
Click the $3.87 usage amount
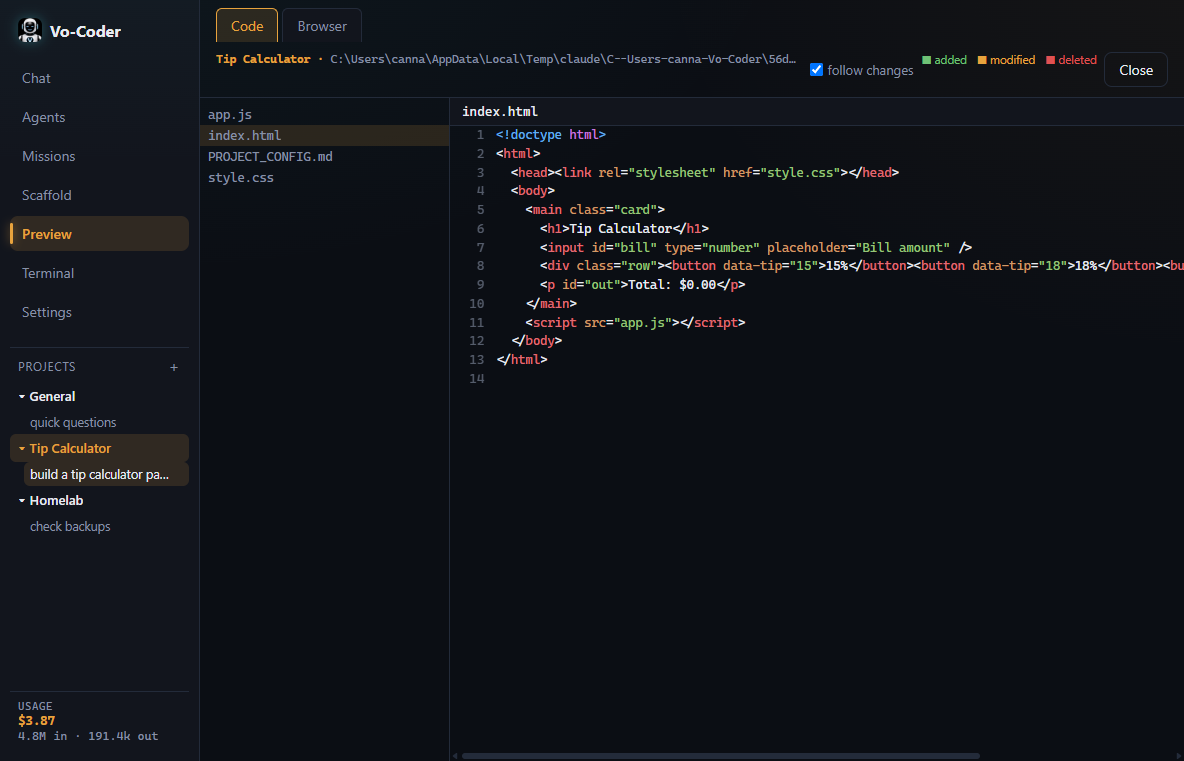(x=36, y=721)
